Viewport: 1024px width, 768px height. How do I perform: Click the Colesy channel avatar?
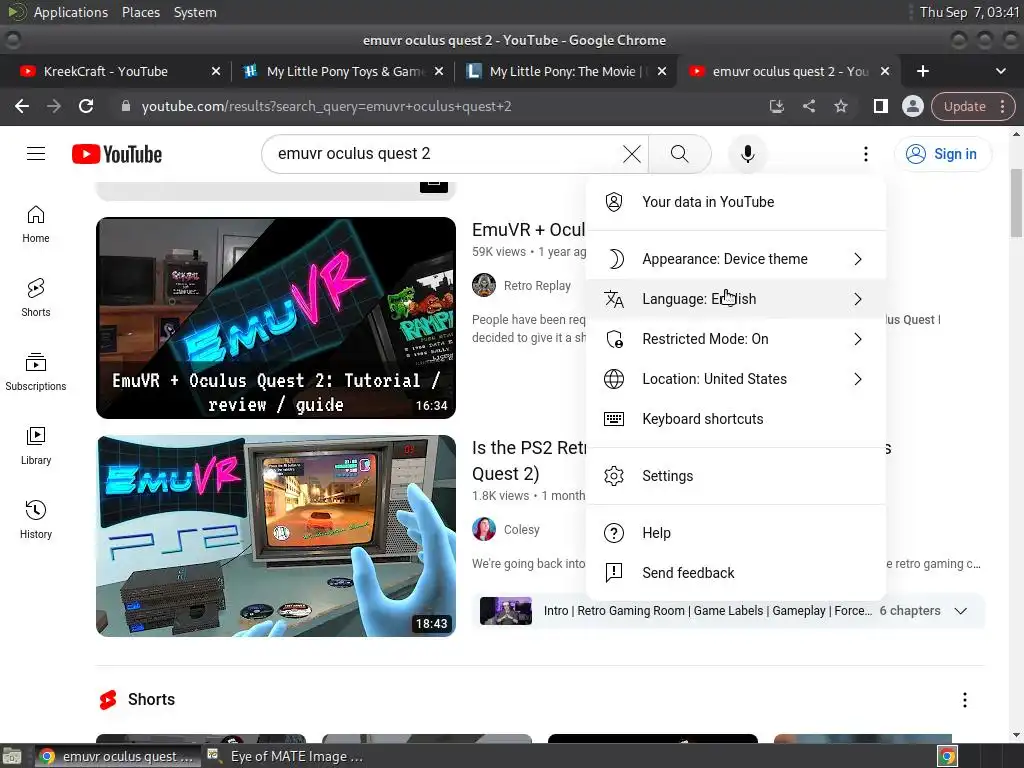click(x=484, y=529)
